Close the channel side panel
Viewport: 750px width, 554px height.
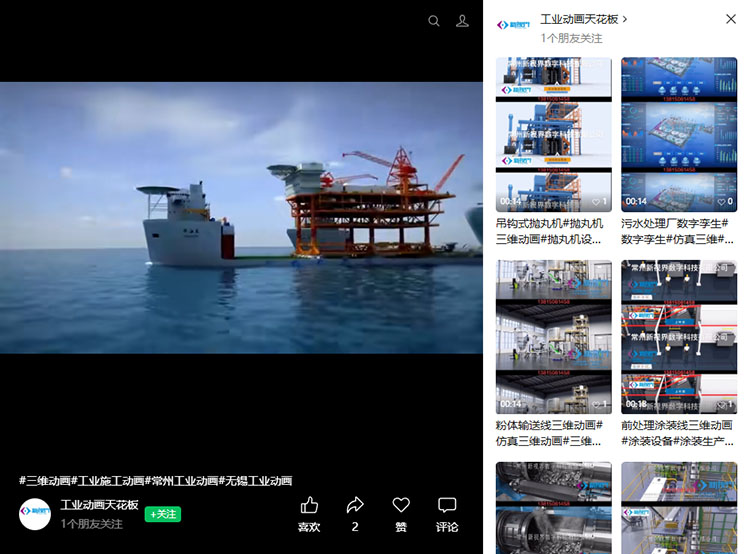point(730,19)
